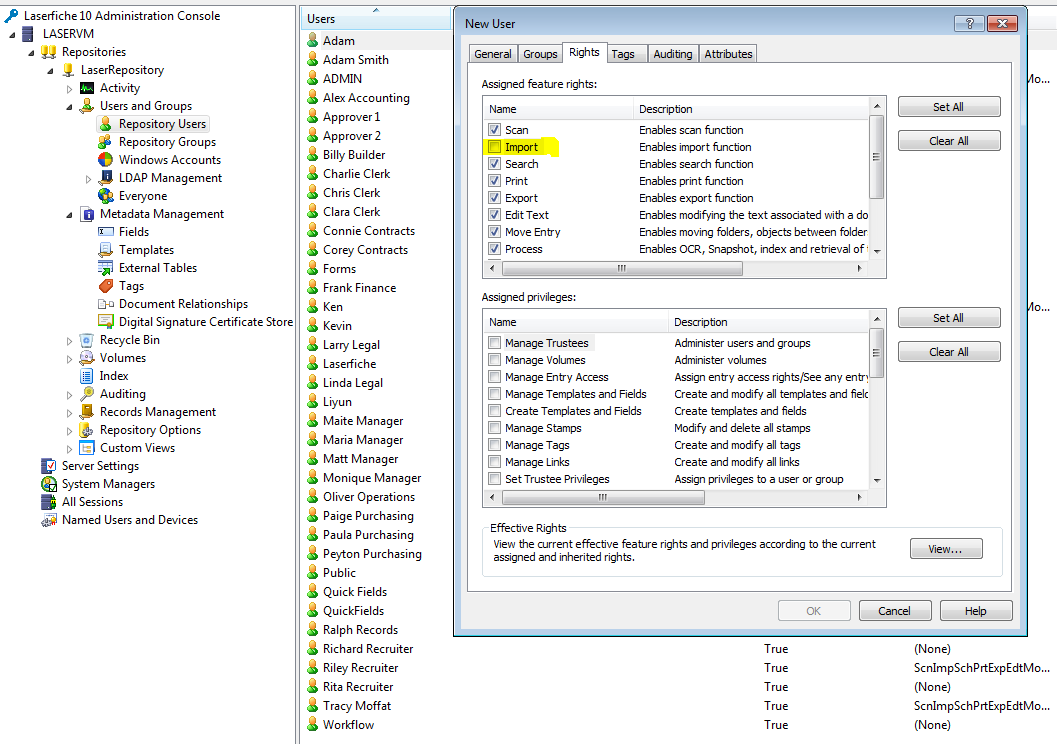Click the Windows Accounts icon

(x=105, y=160)
